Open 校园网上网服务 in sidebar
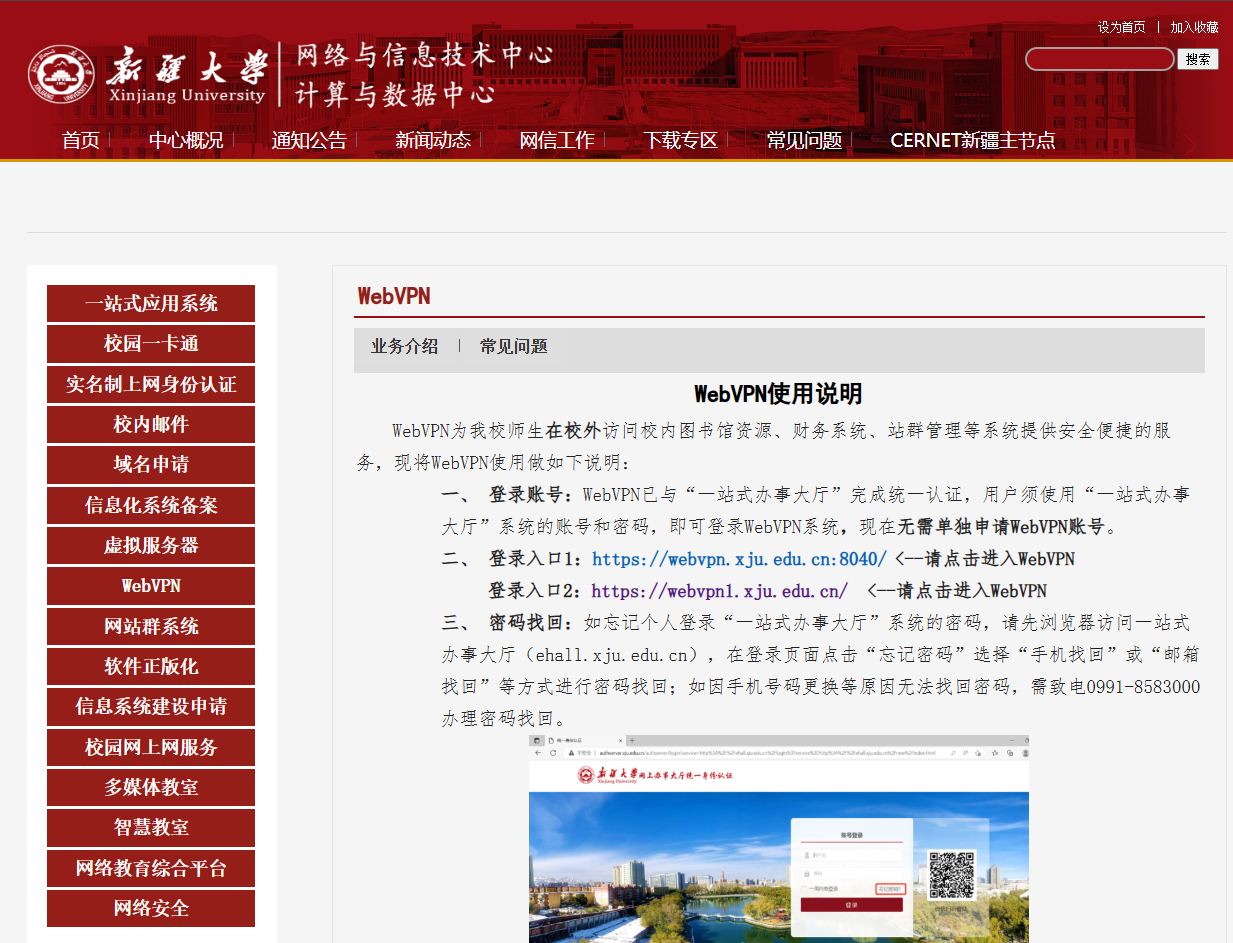The image size is (1233, 943). (151, 747)
